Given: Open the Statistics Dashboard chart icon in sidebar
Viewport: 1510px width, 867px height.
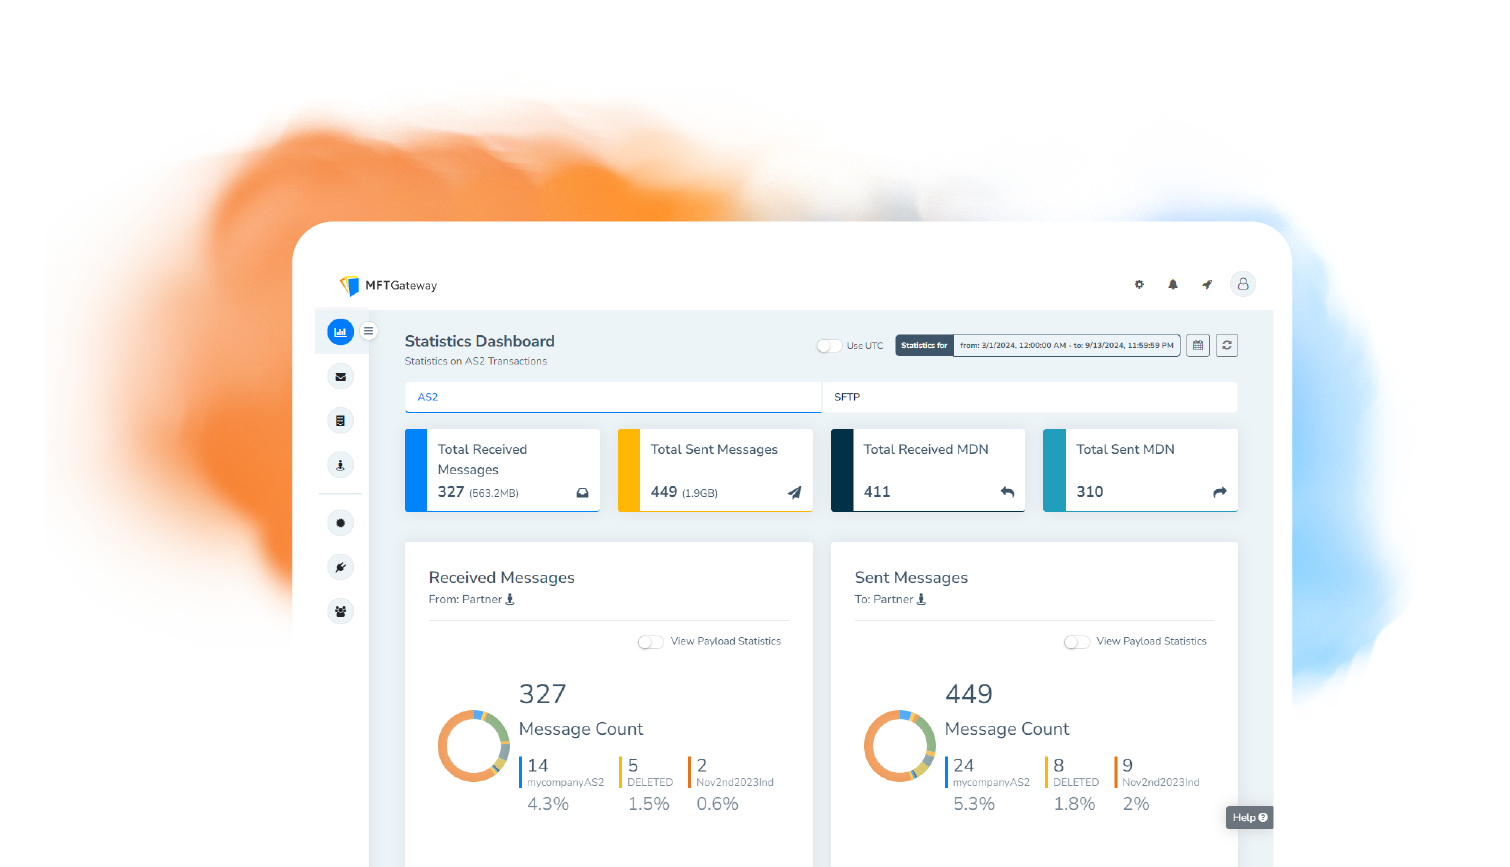Looking at the screenshot, I should (340, 332).
